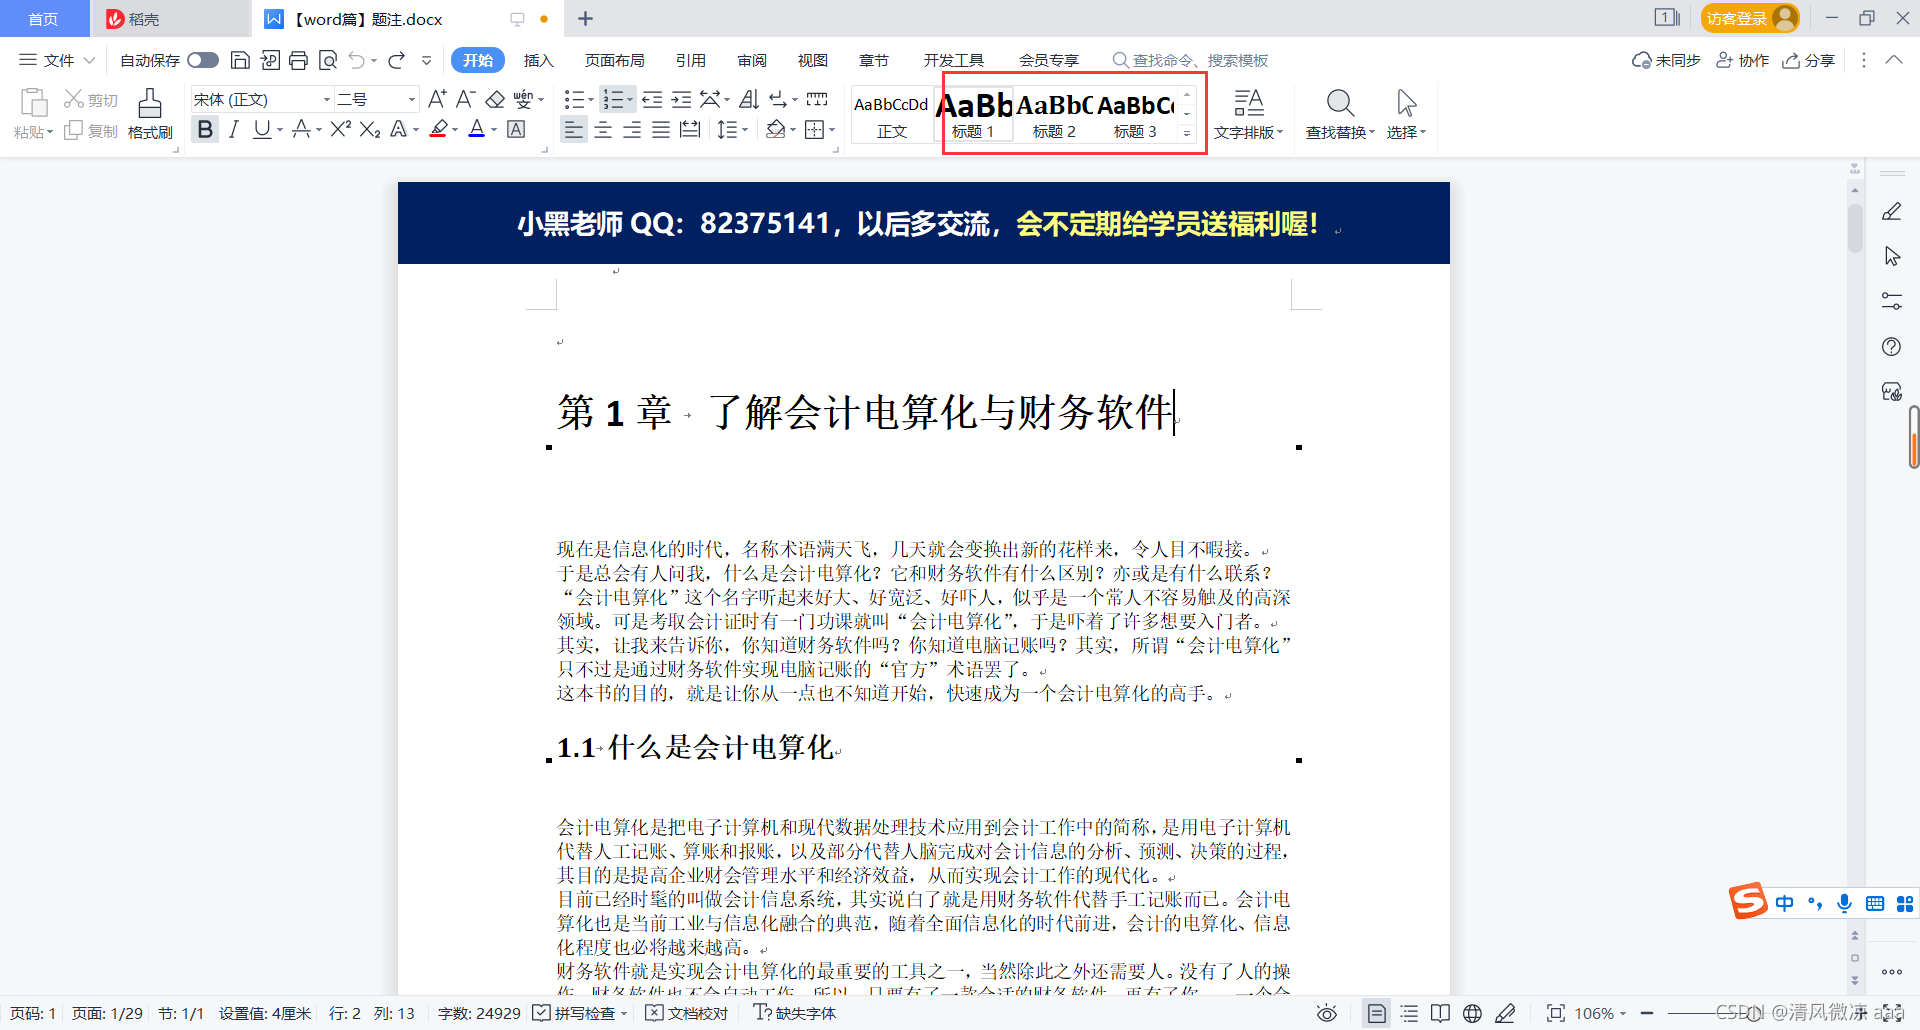This screenshot has width=1920, height=1030.
Task: Apply superscript to selected text
Action: coord(339,129)
